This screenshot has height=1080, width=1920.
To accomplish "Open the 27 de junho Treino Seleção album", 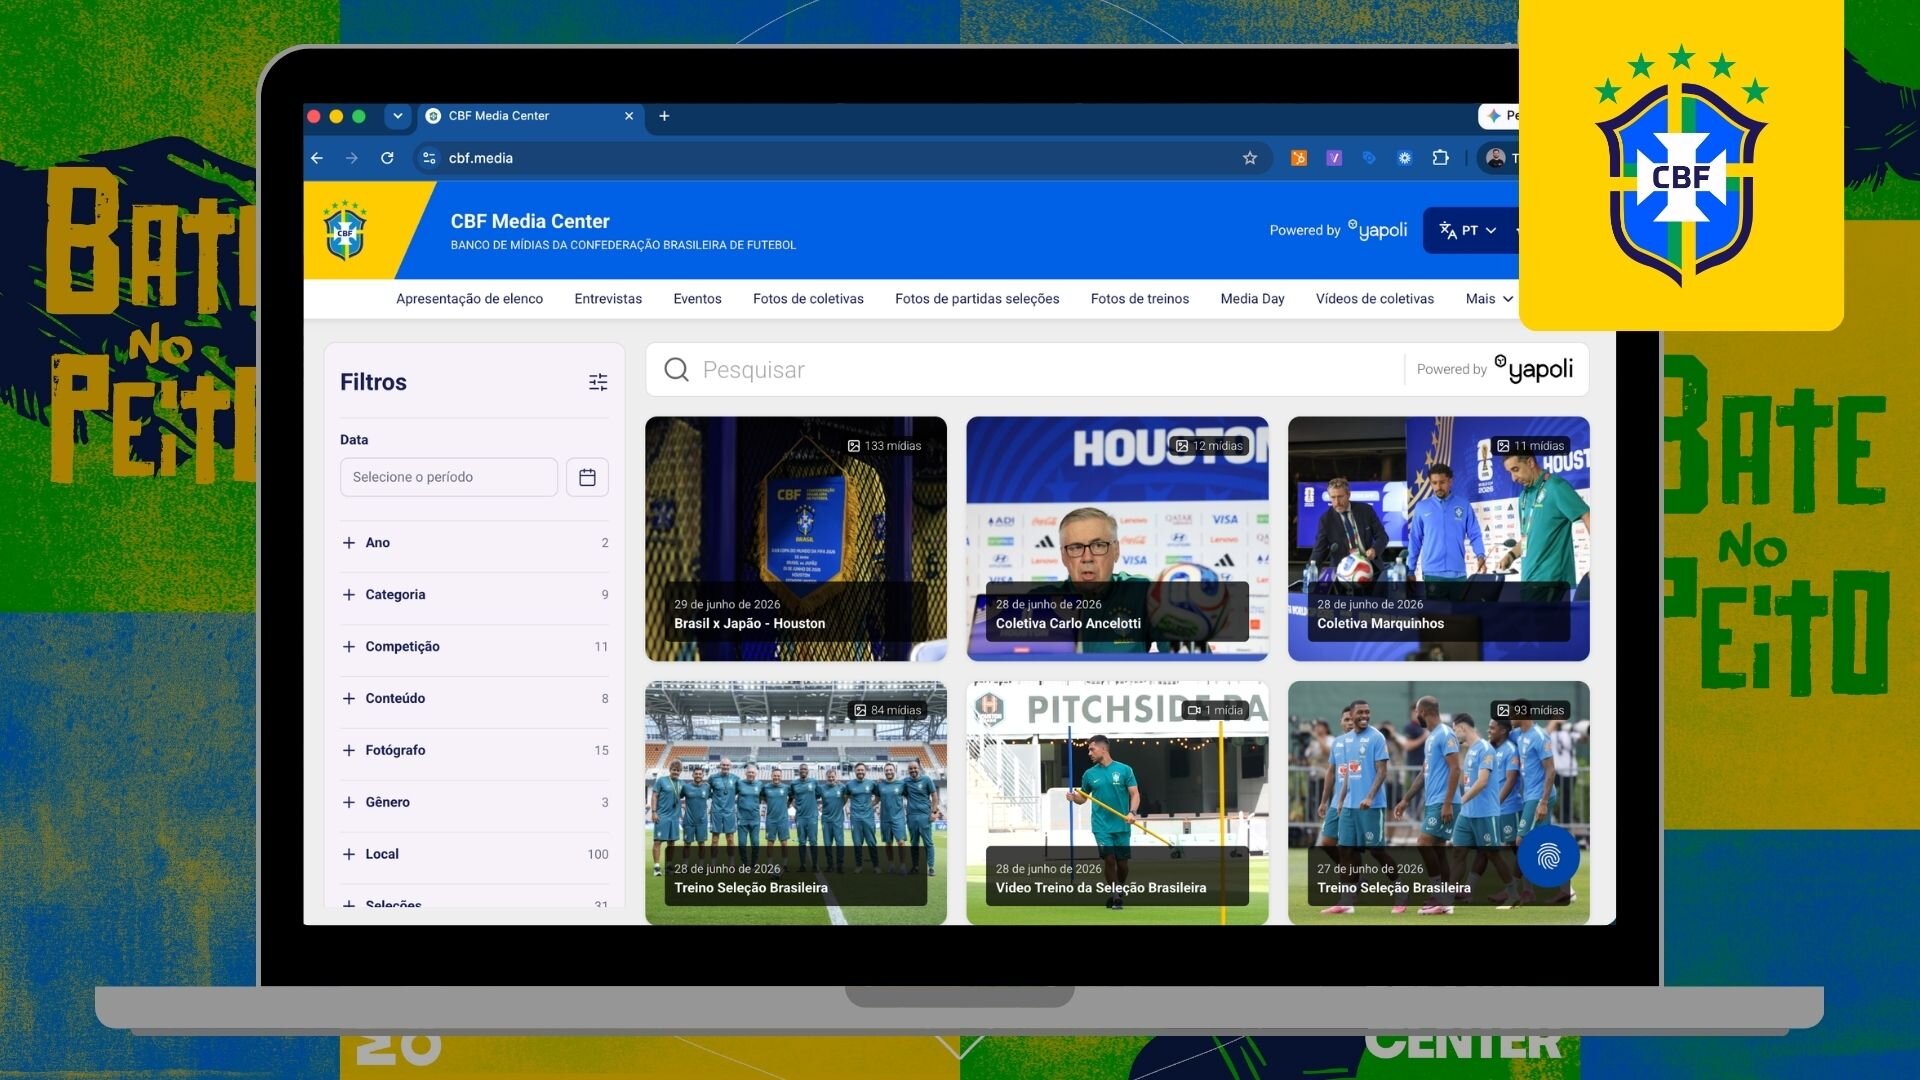I will coord(1438,803).
